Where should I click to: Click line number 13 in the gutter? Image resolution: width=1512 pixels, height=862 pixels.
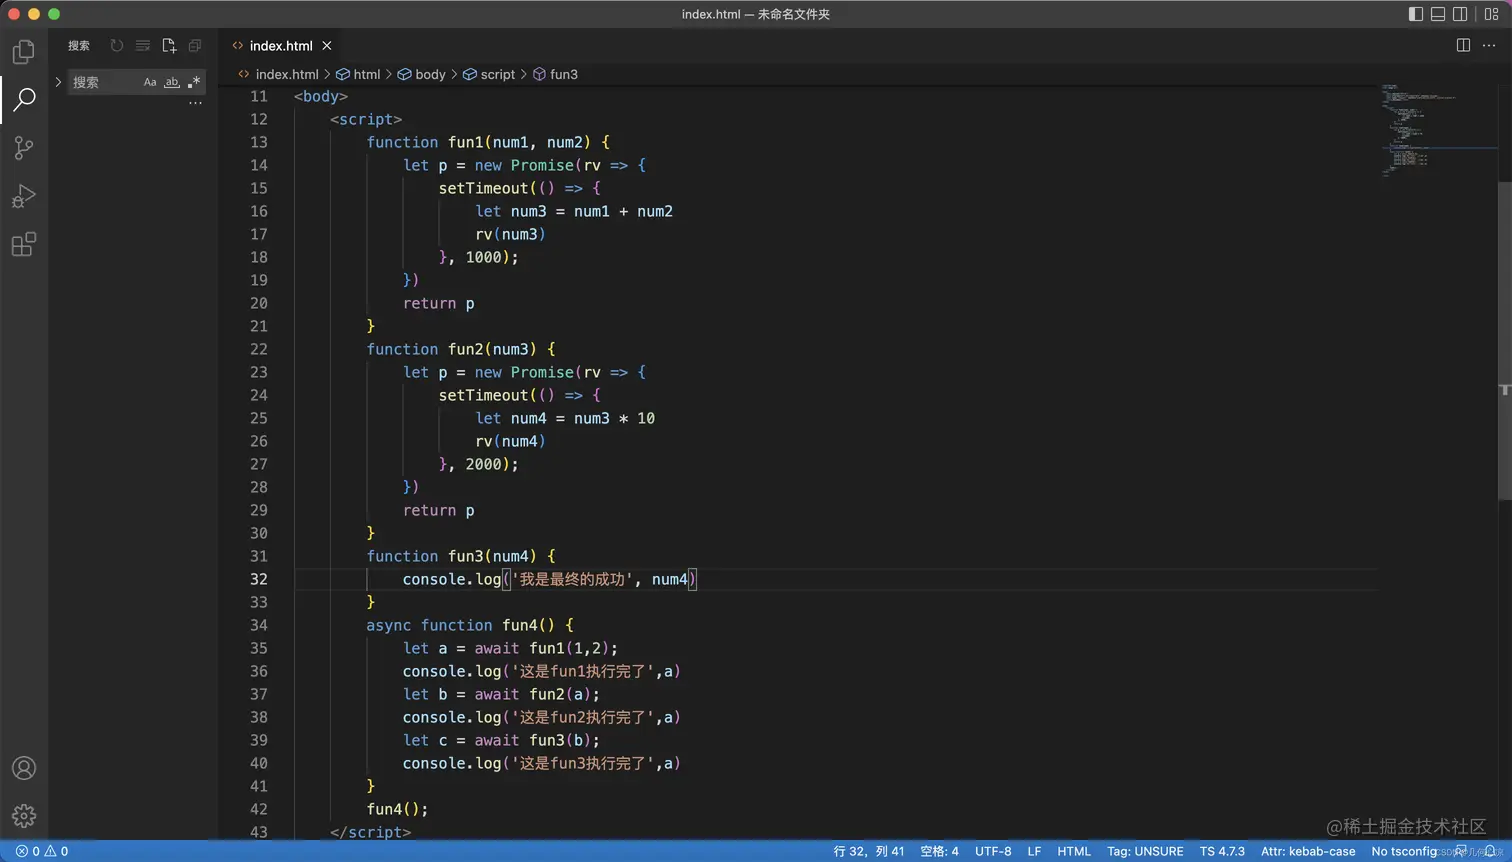coord(259,142)
